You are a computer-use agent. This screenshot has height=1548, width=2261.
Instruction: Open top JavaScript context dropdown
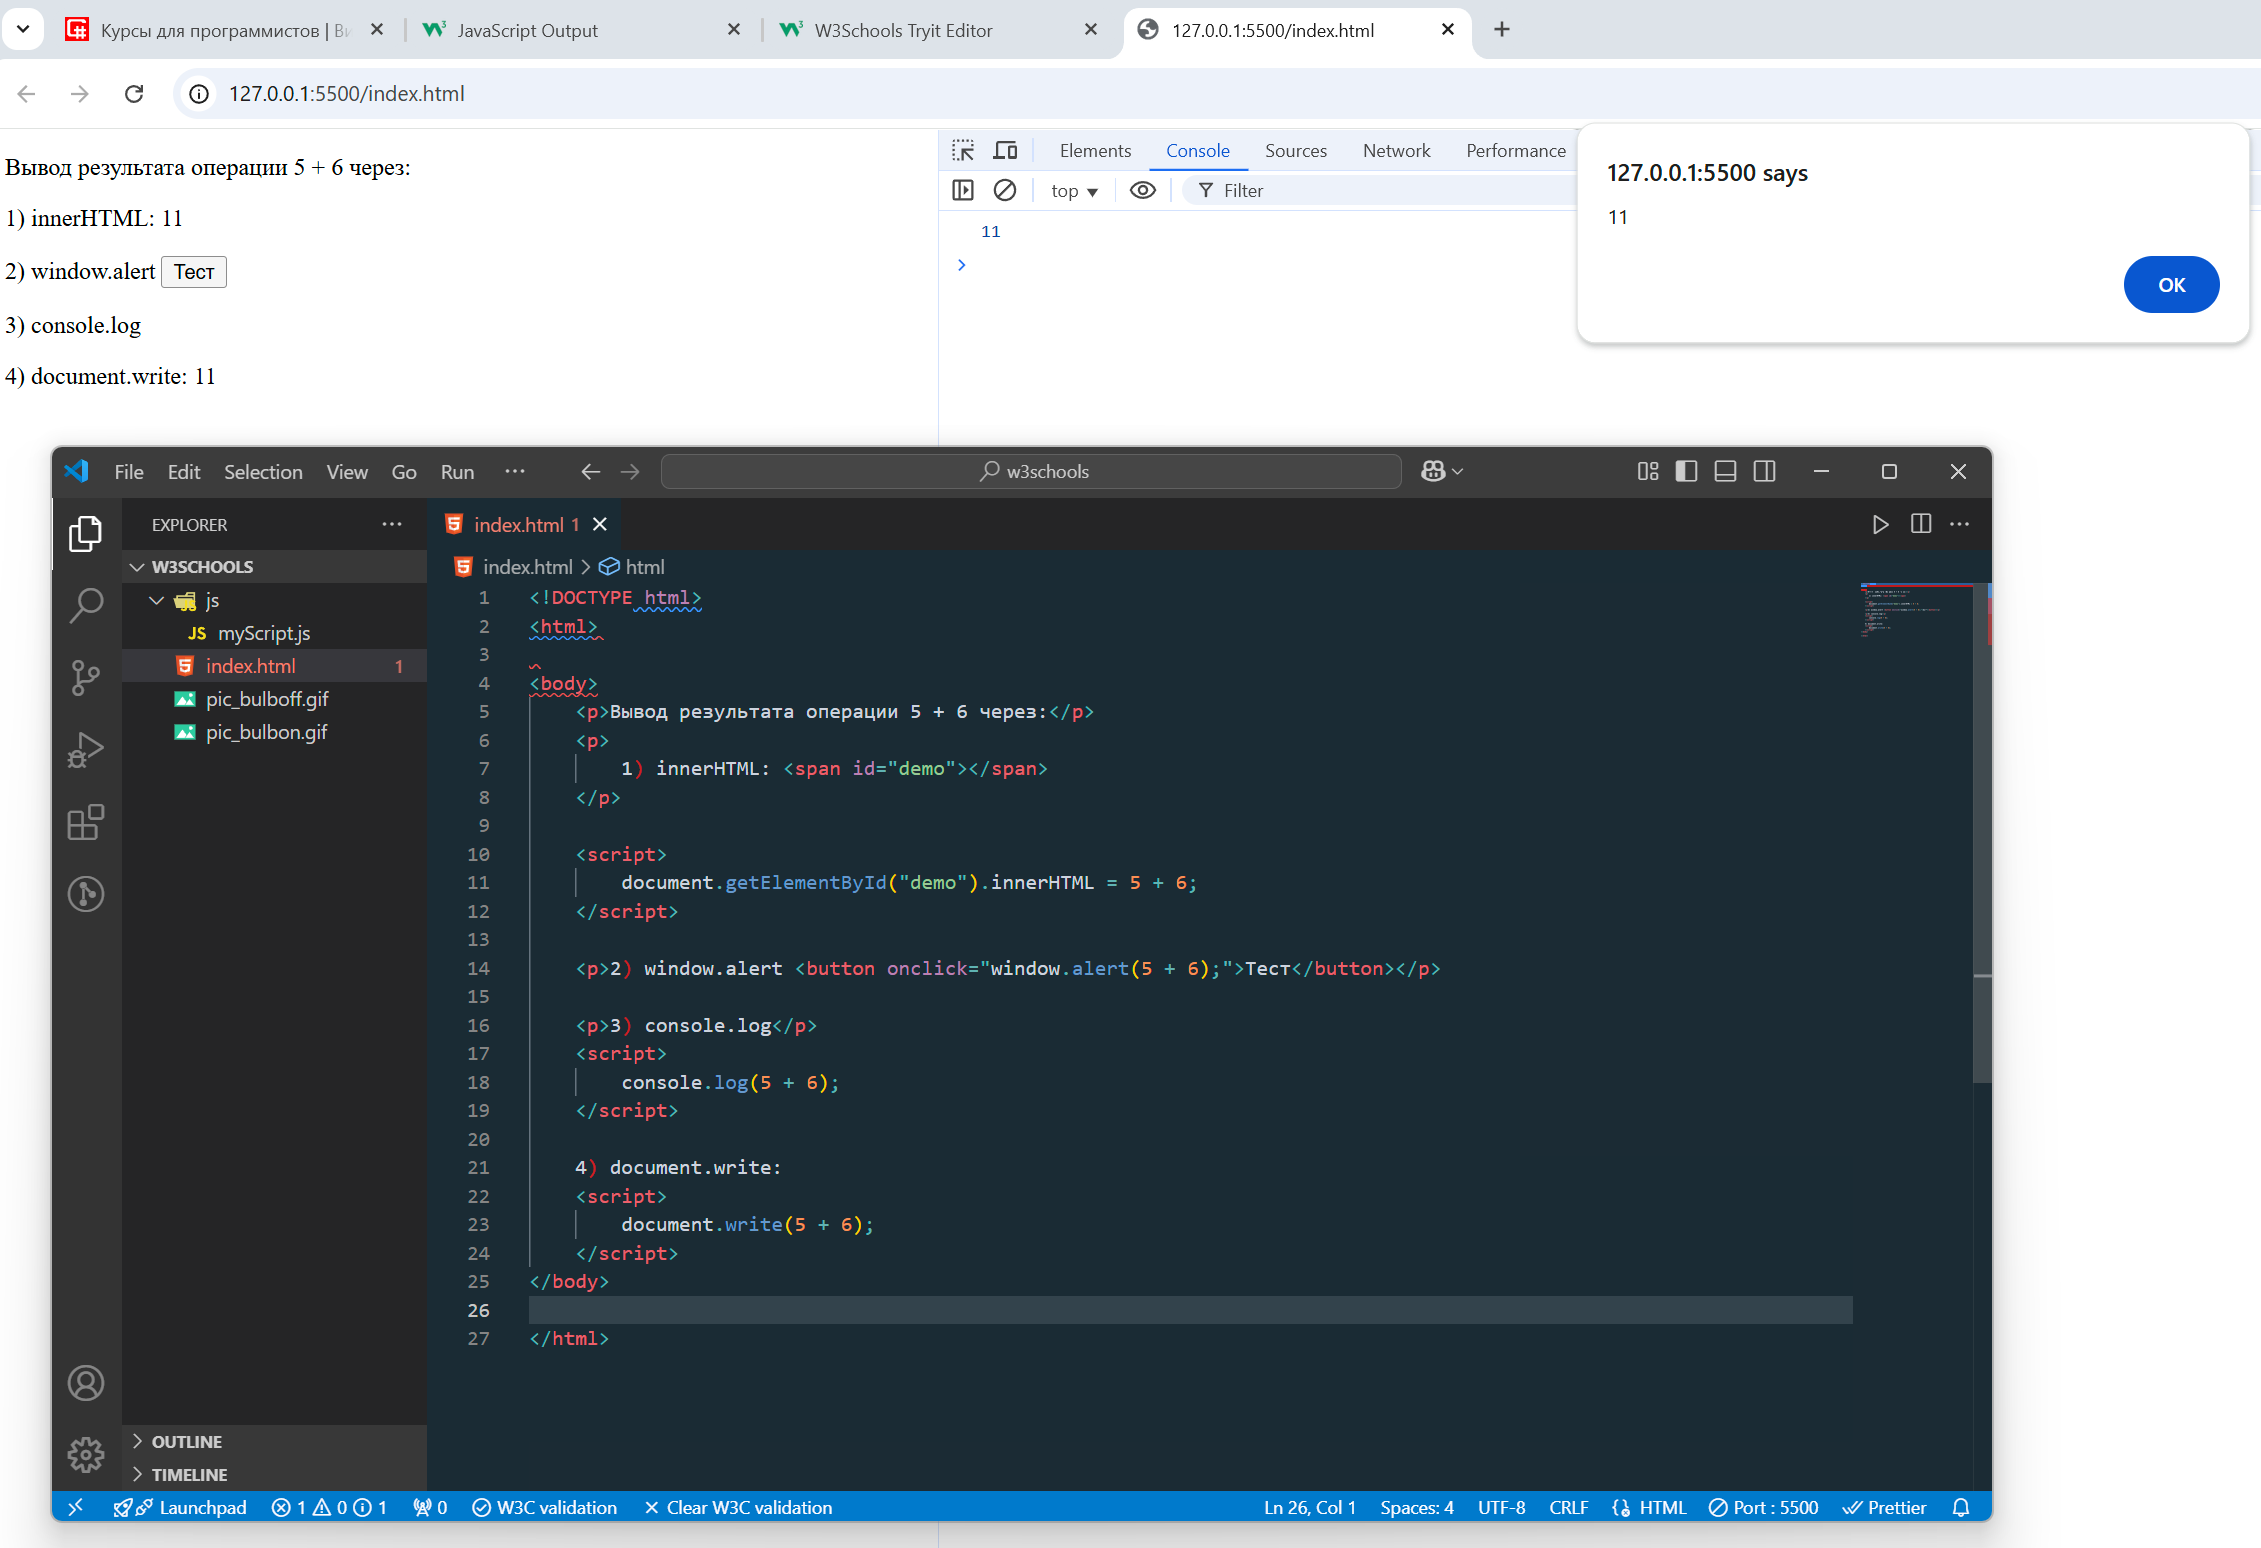tap(1074, 191)
